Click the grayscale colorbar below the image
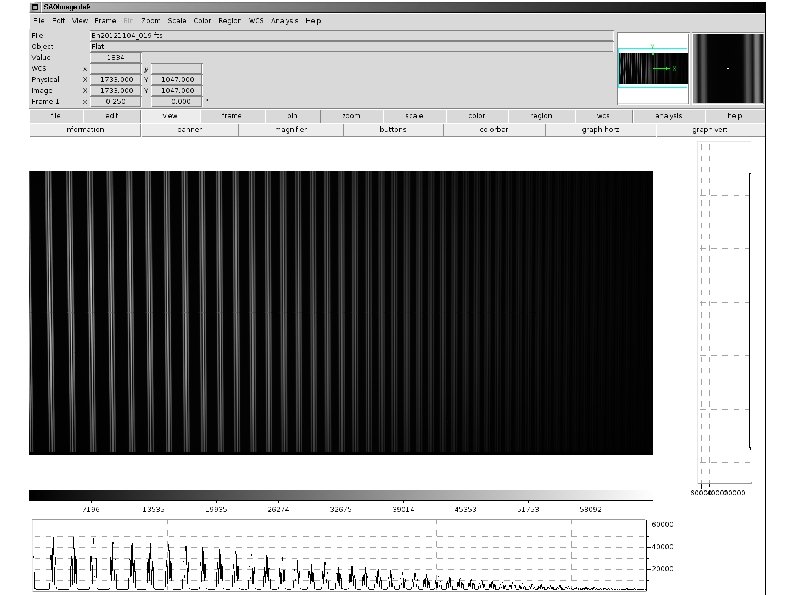The height and width of the screenshot is (595, 794). [x=340, y=494]
